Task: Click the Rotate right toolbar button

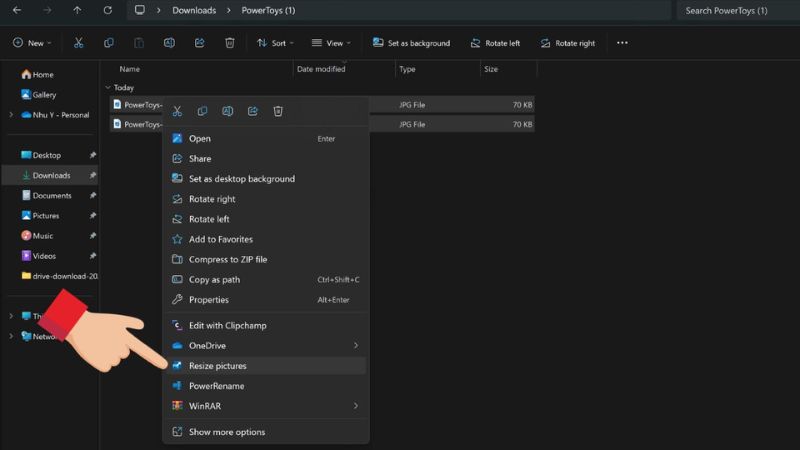Action: pyautogui.click(x=567, y=43)
